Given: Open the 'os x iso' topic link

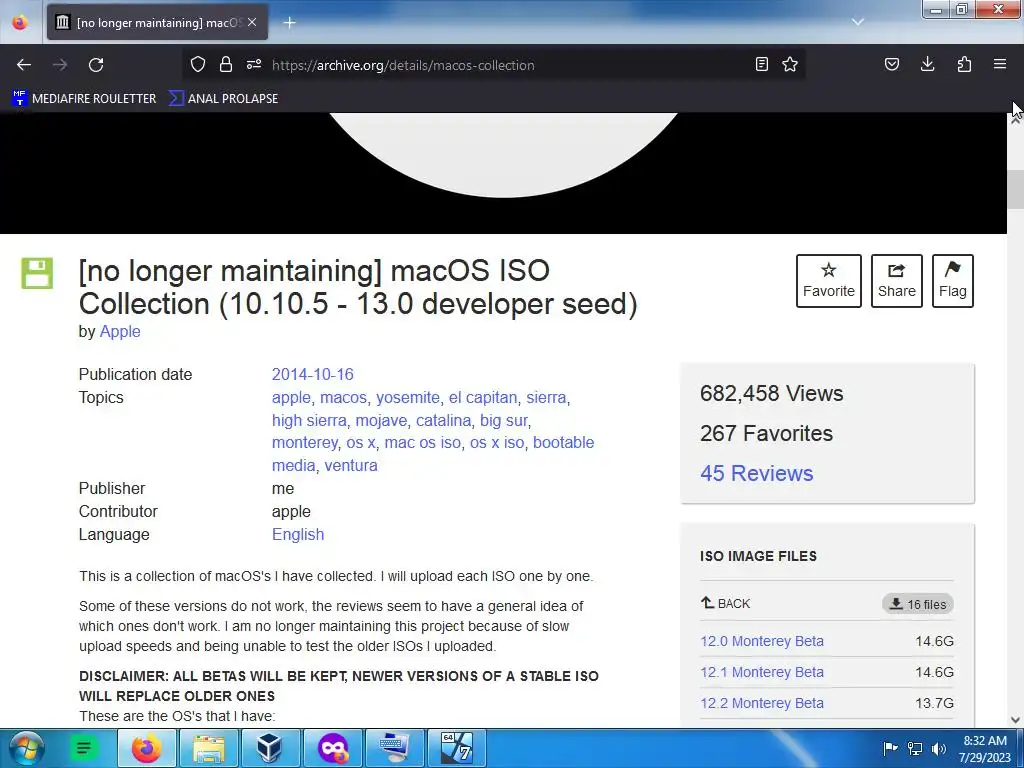Looking at the screenshot, I should [x=497, y=443].
